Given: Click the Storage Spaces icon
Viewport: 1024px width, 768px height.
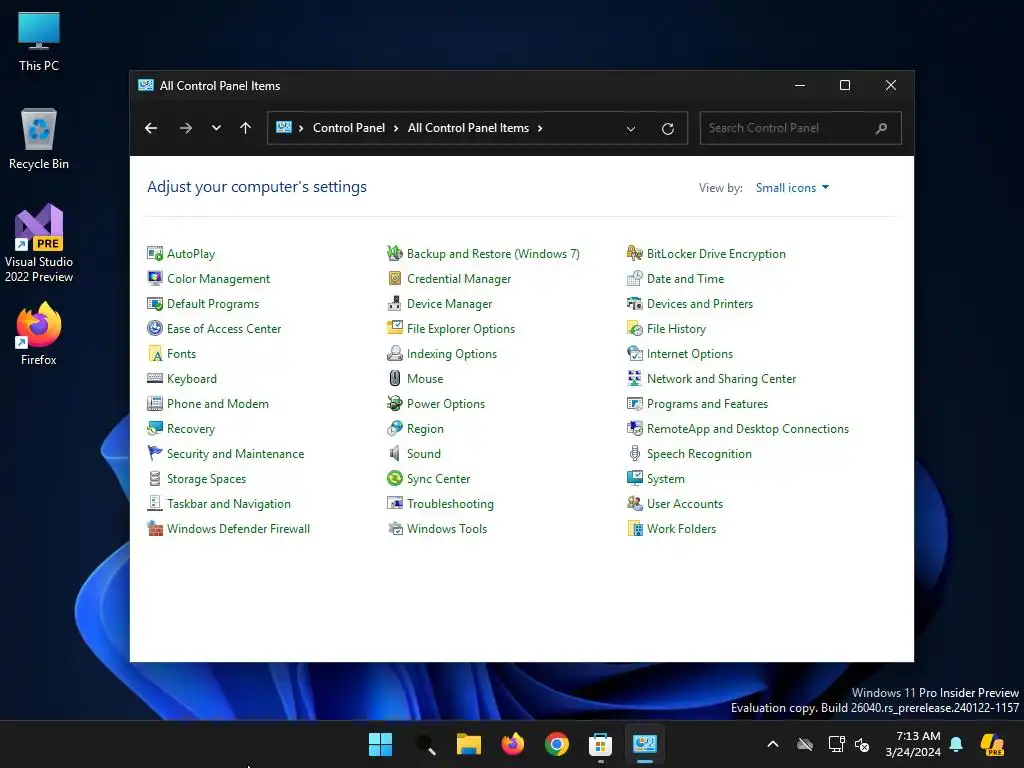Looking at the screenshot, I should tap(155, 479).
